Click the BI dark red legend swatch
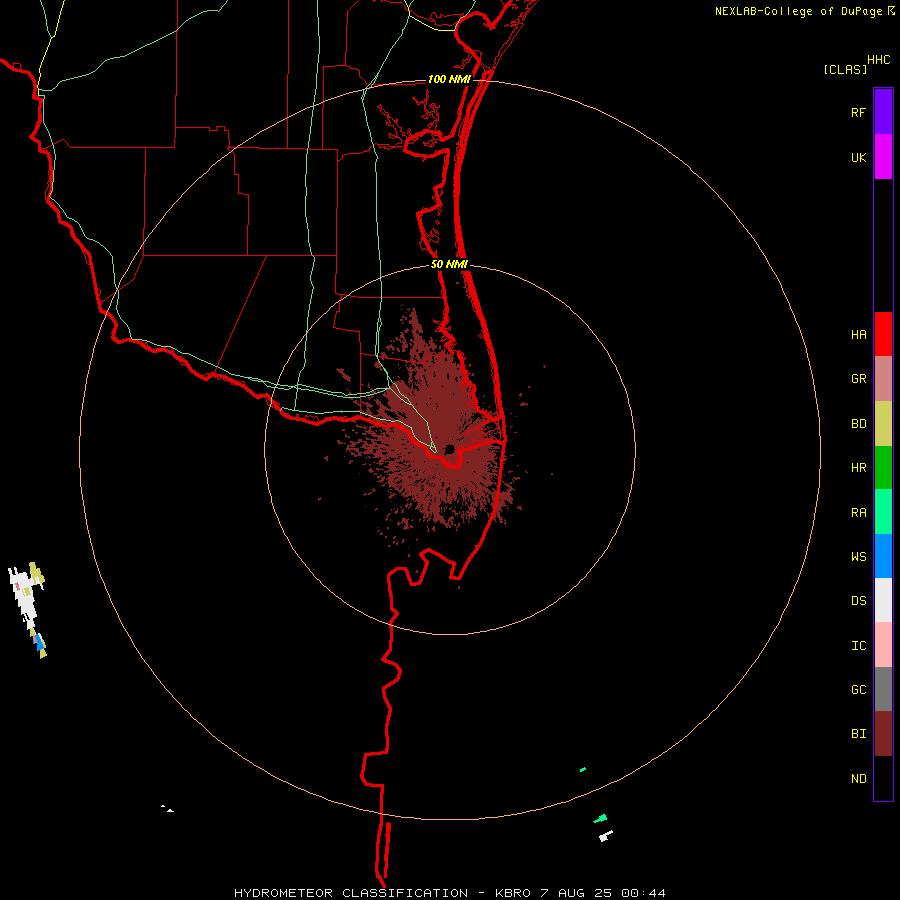This screenshot has height=900, width=900. pos(883,734)
